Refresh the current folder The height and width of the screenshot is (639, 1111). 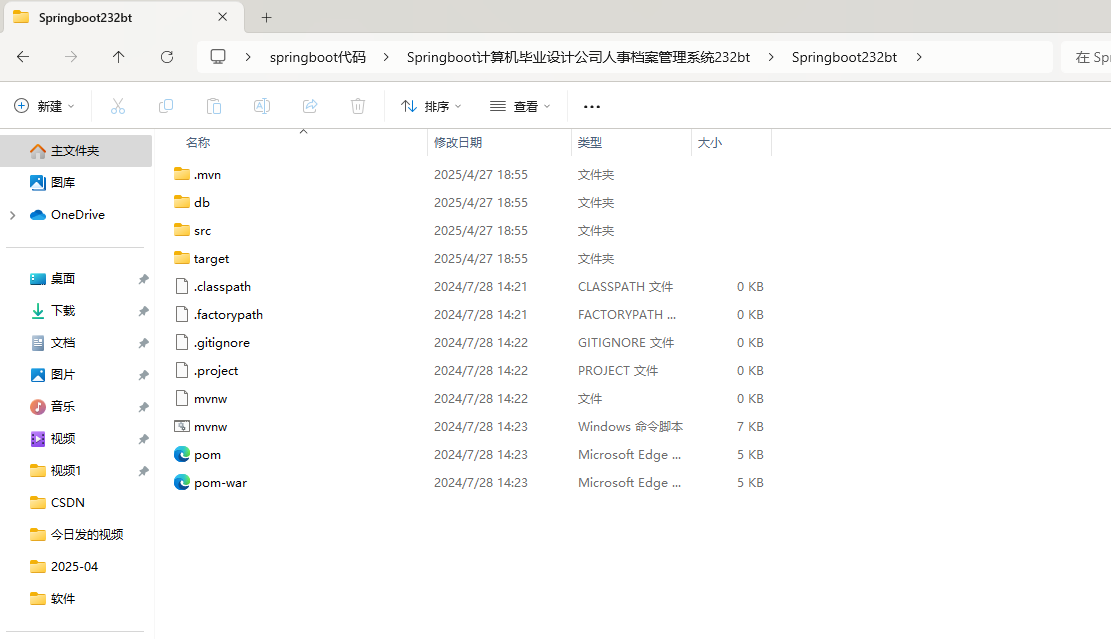(x=167, y=57)
